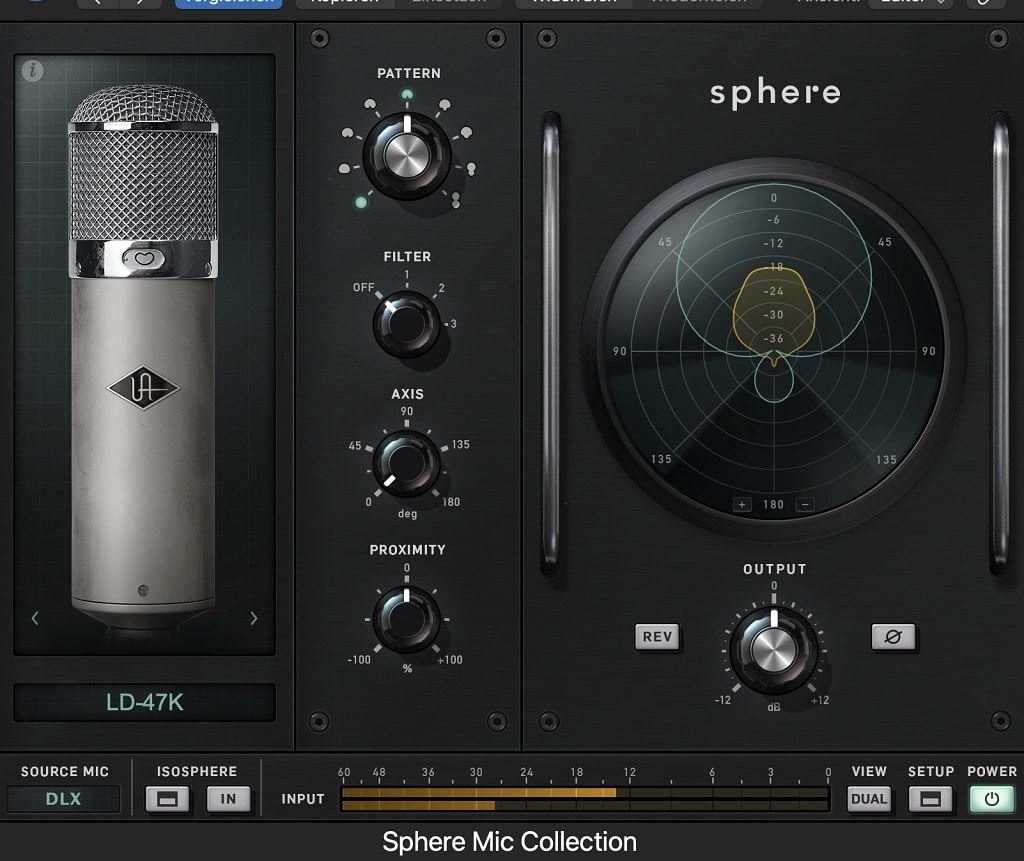Click the ISOSPHERE label
Viewport: 1024px width, 861px height.
(197, 772)
